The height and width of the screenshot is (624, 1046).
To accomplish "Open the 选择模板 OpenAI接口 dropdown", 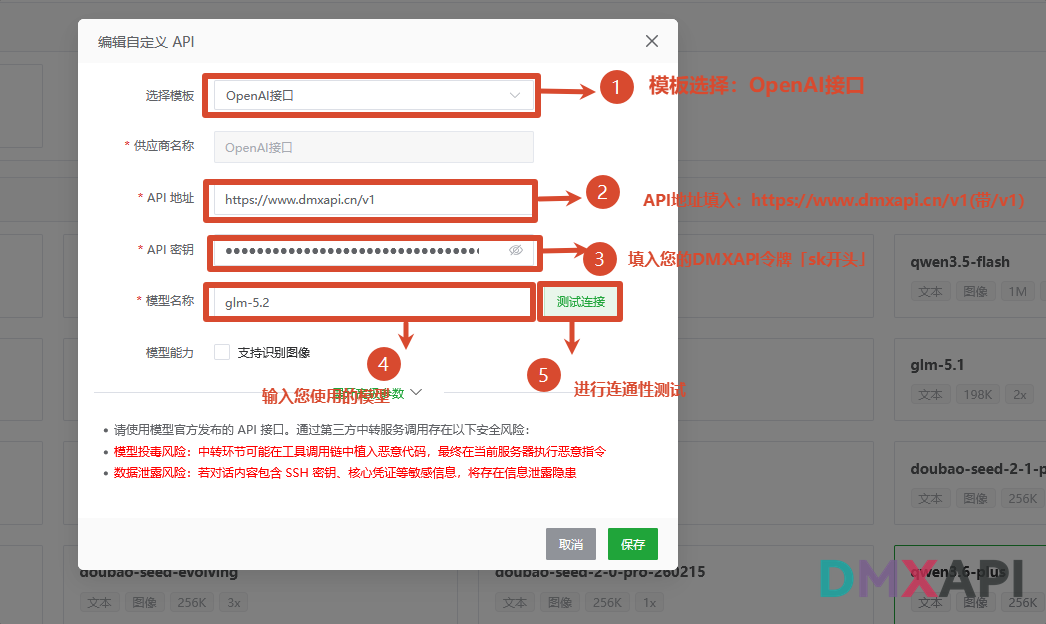I will [374, 95].
